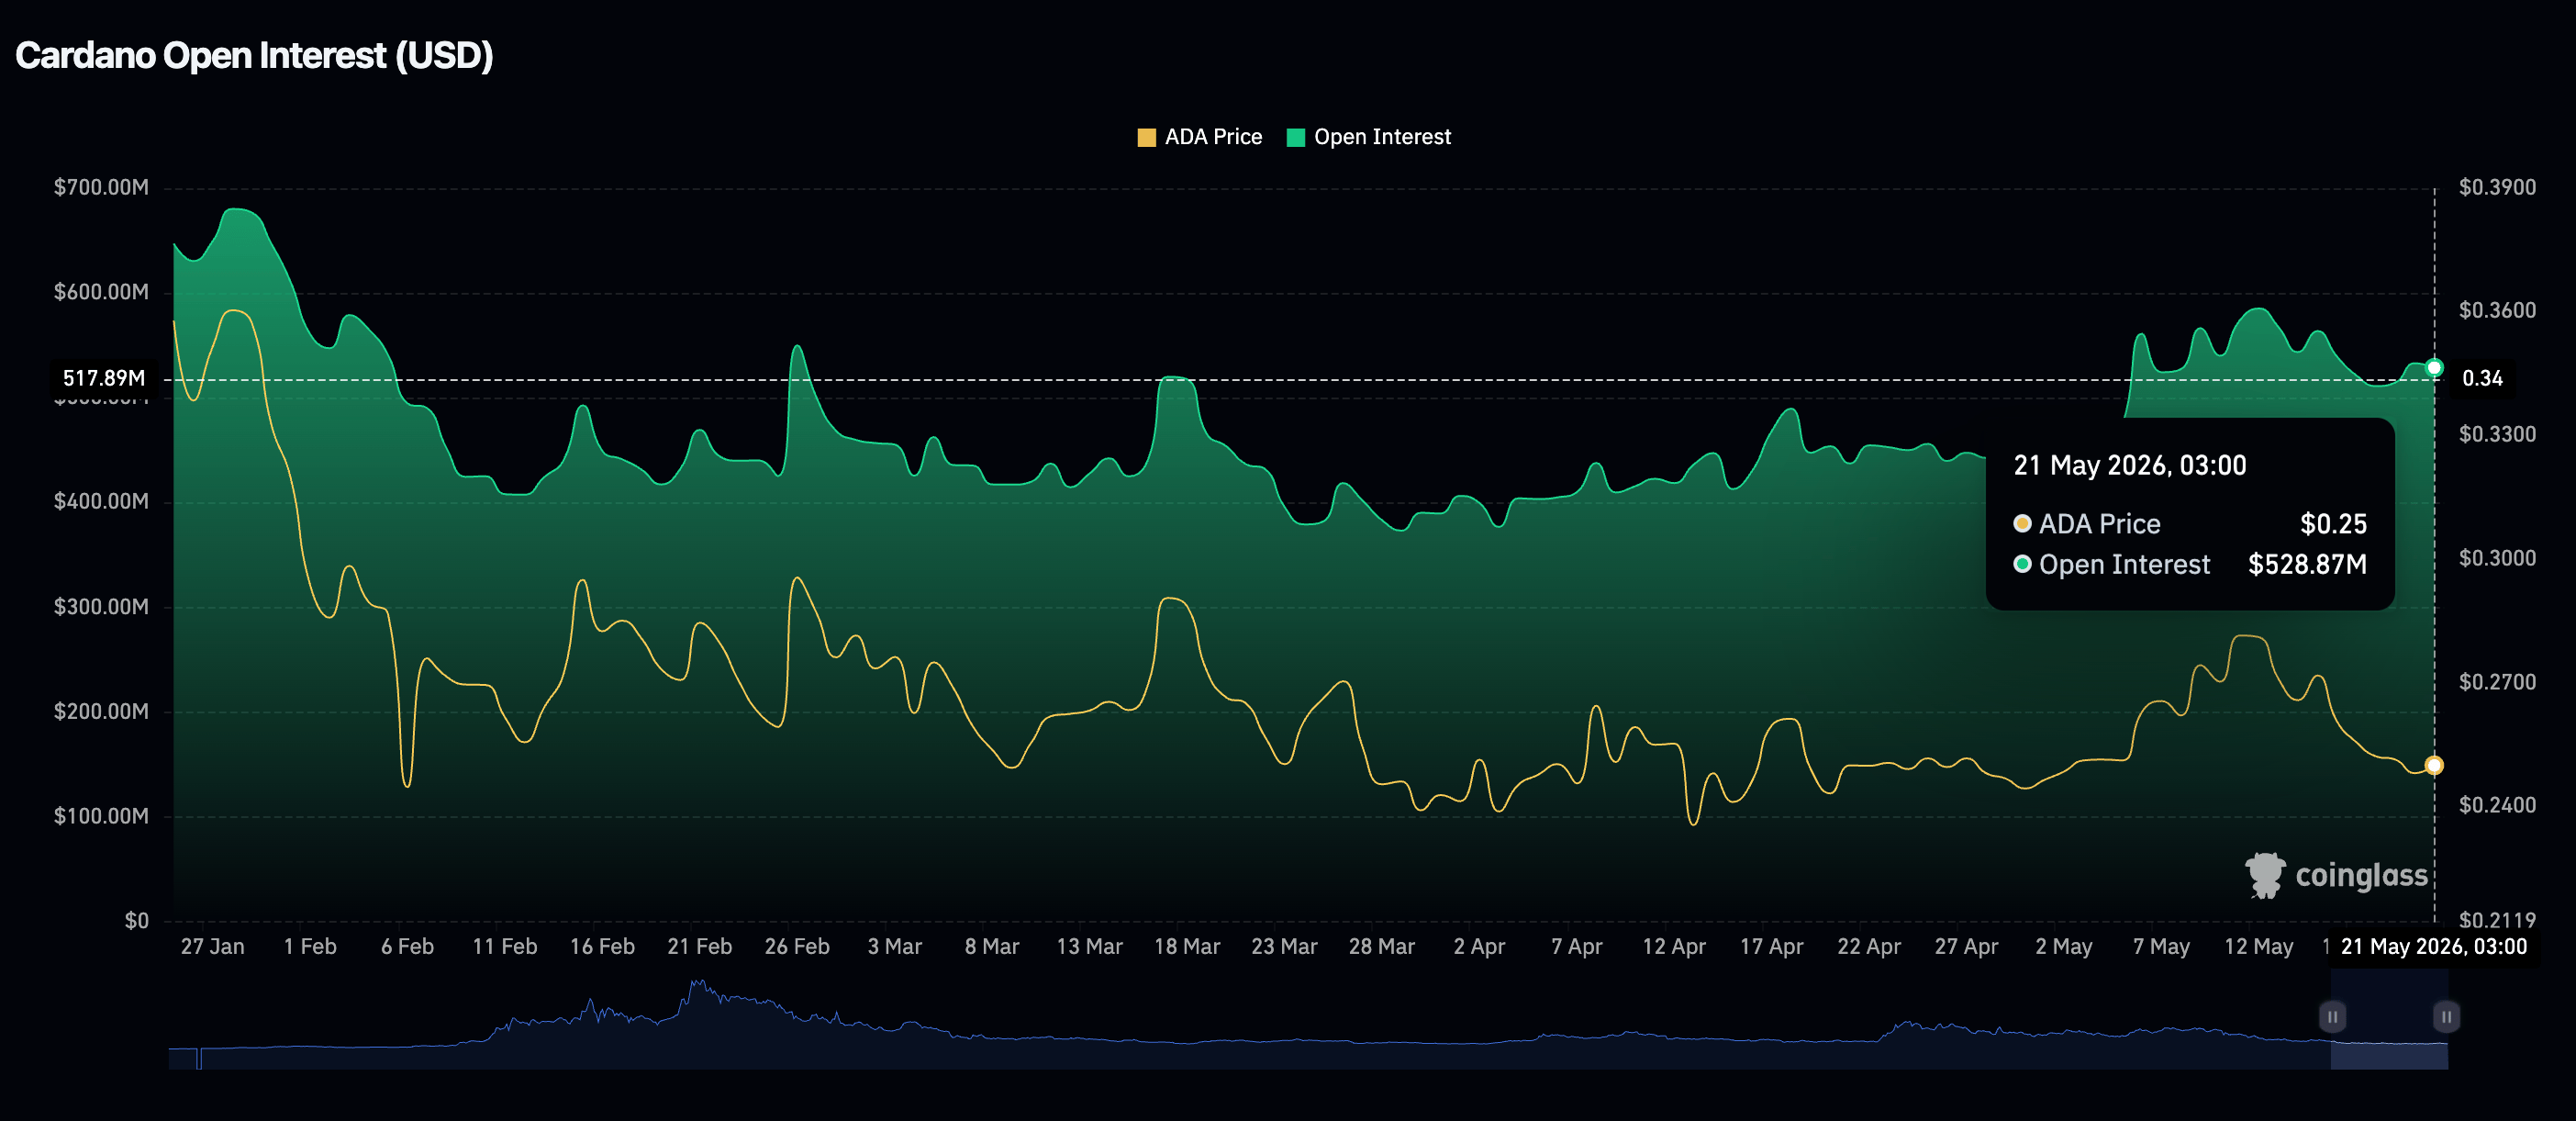Click the 17 Apr date label
Viewport: 2576px width, 1121px height.
(x=1771, y=946)
